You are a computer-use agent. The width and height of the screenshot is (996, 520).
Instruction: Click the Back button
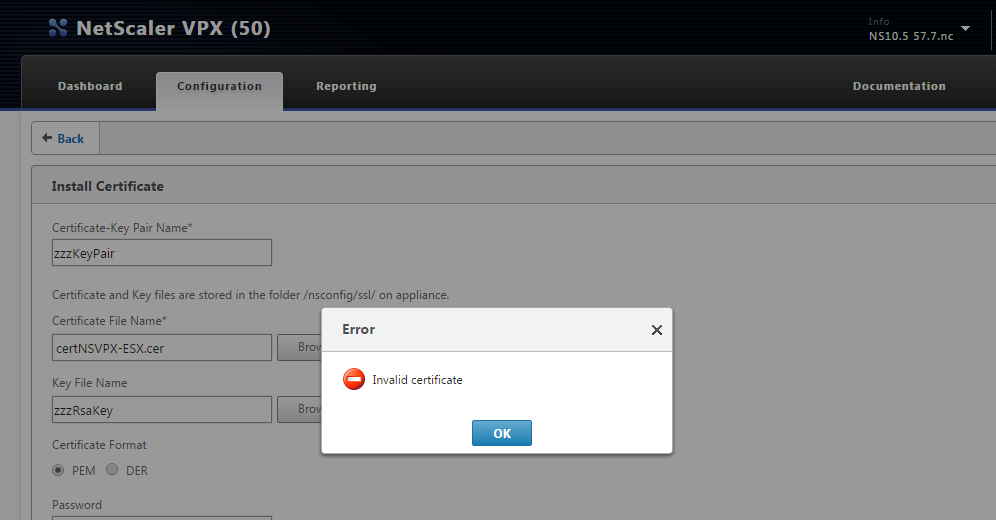click(64, 138)
